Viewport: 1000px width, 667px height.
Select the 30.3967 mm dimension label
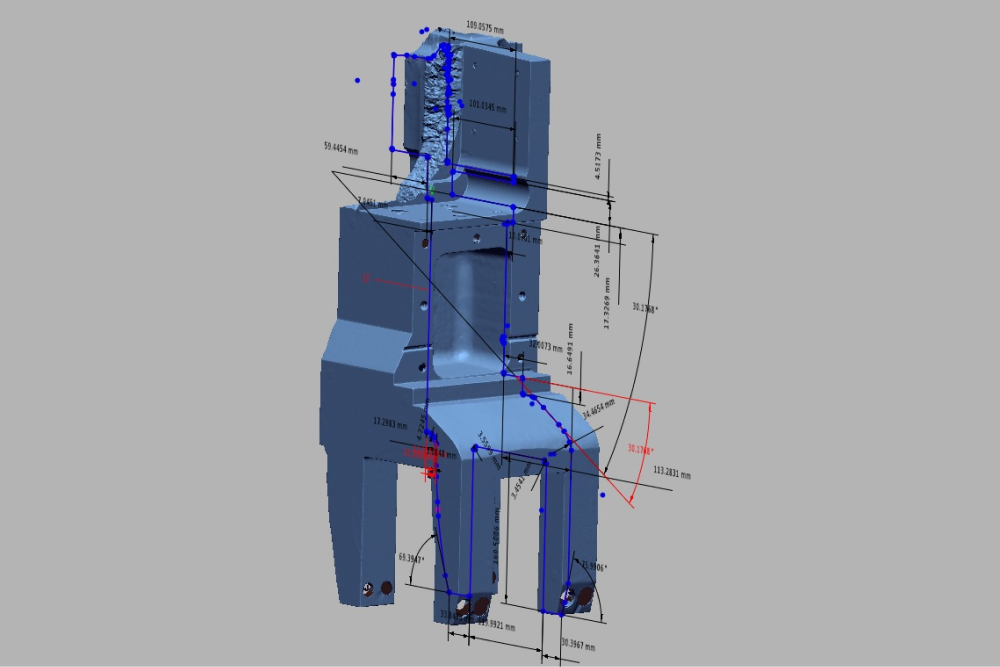point(578,645)
